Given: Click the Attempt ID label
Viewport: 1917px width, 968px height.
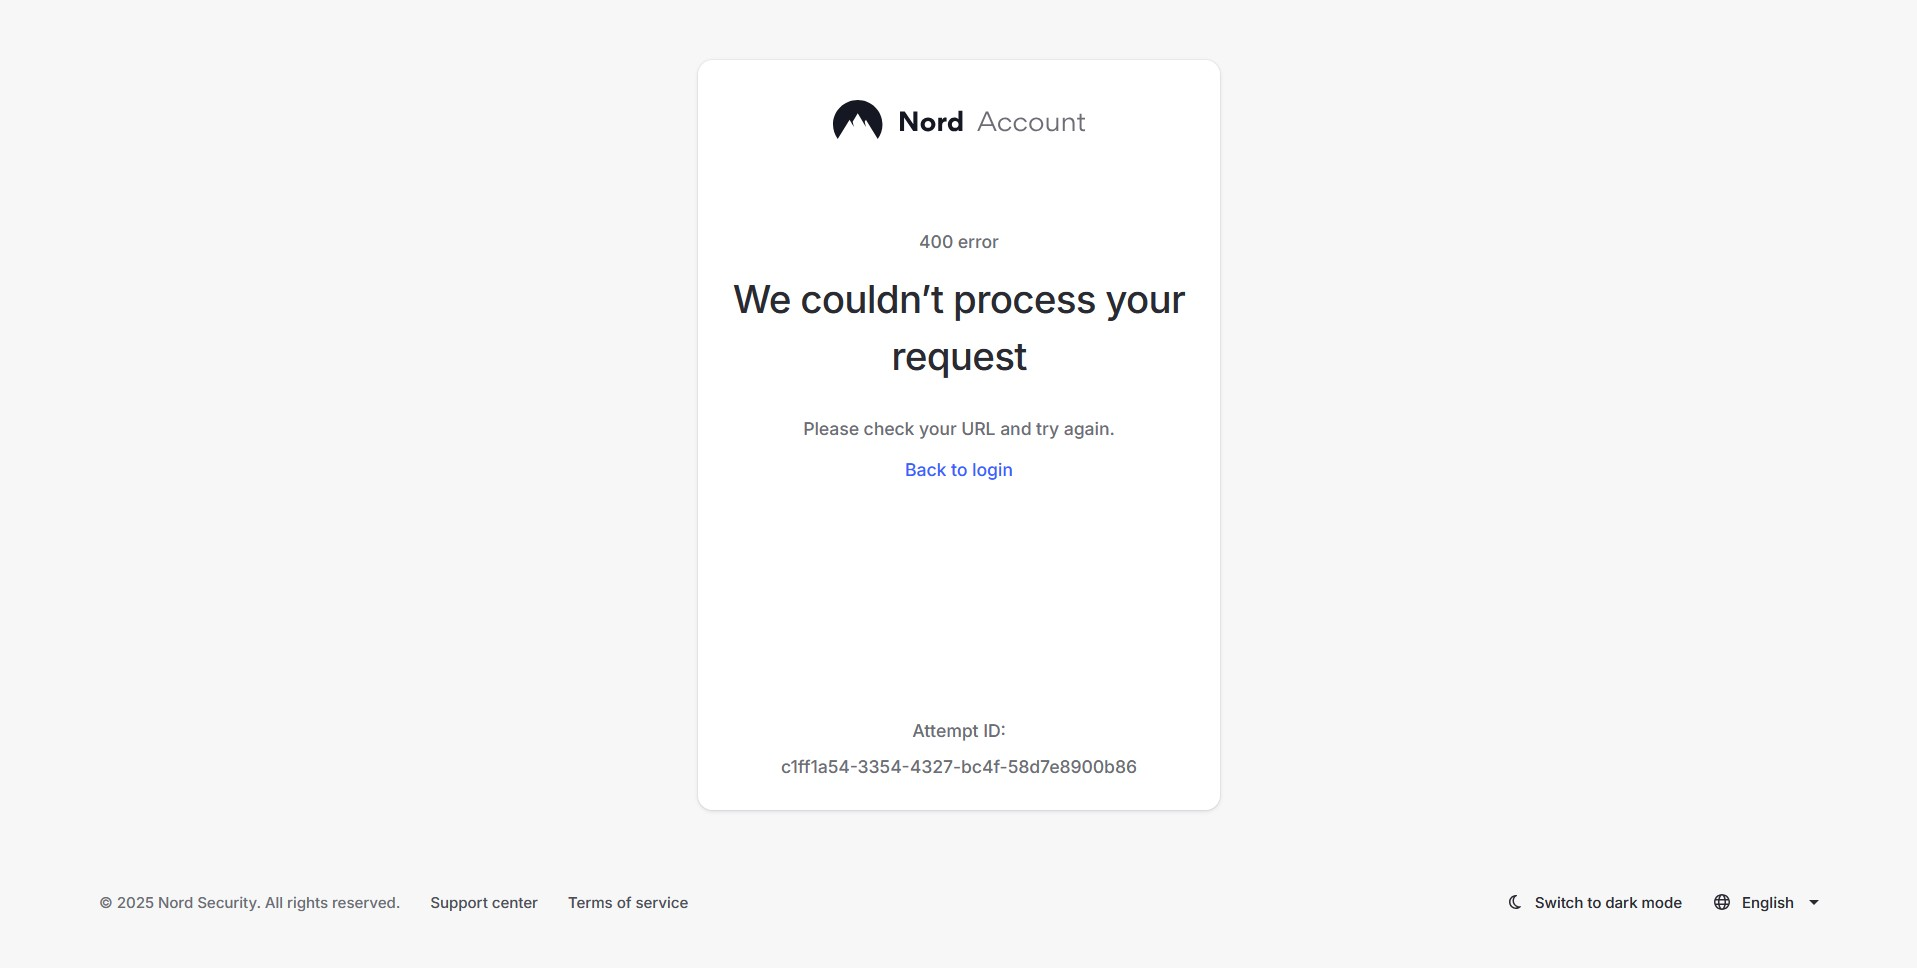Looking at the screenshot, I should 958,731.
